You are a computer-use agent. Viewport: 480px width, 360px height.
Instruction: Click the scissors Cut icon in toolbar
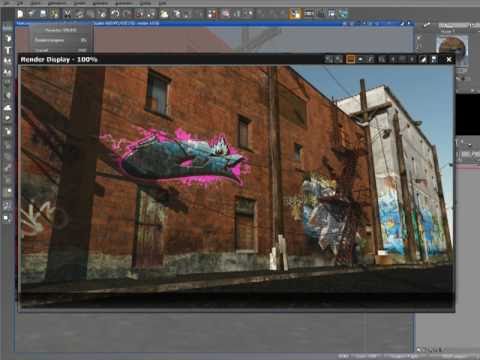pyautogui.click(x=67, y=14)
